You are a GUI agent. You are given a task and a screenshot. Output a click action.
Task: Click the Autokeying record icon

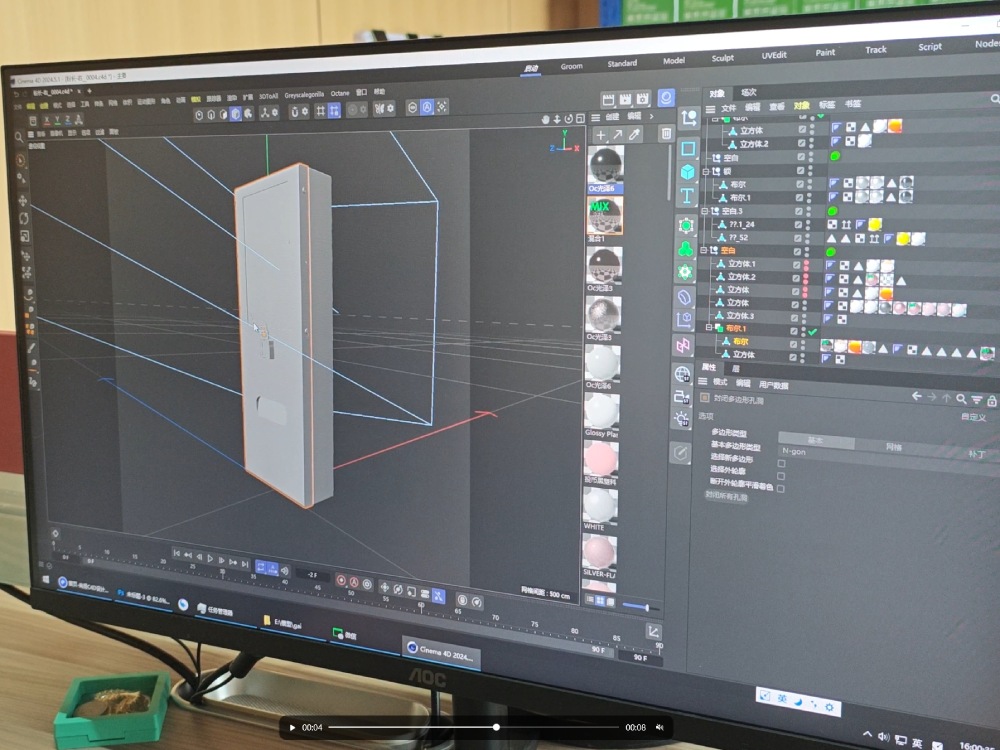coord(354,582)
